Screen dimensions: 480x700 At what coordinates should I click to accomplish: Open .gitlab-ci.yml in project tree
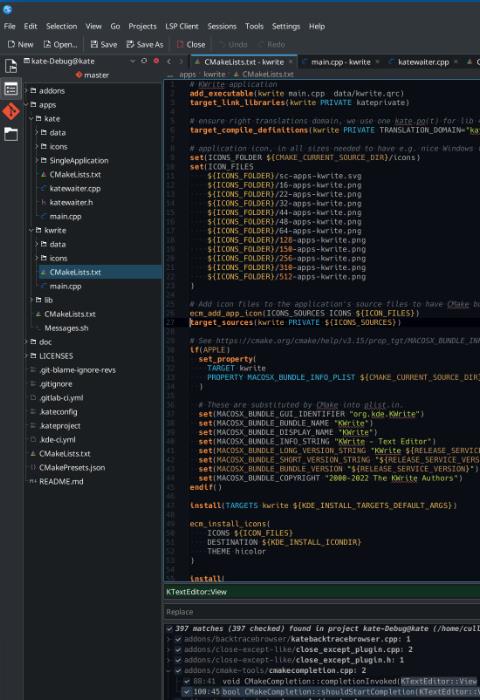[x=61, y=398]
